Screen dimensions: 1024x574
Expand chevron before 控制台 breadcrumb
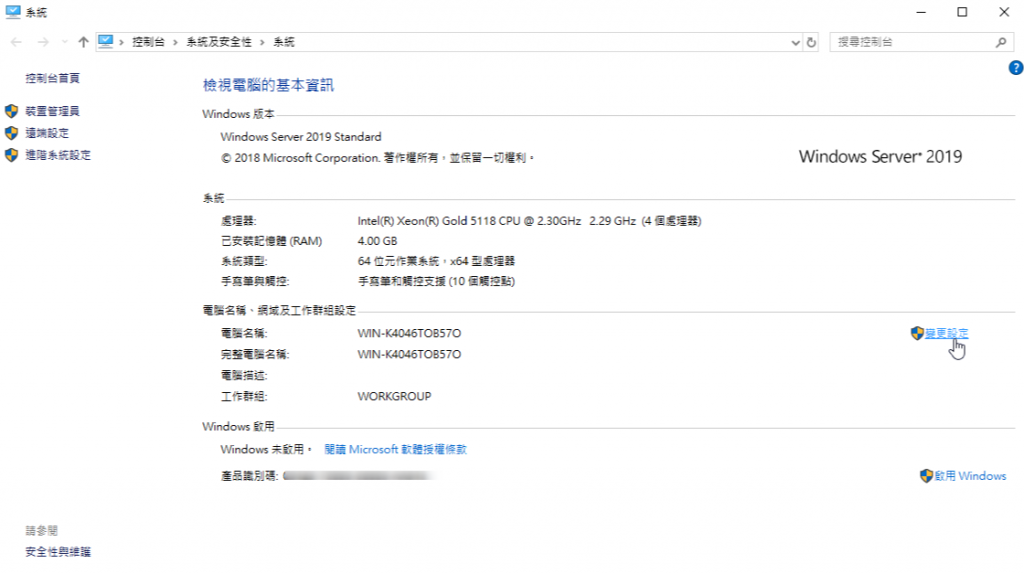pyautogui.click(x=121, y=42)
